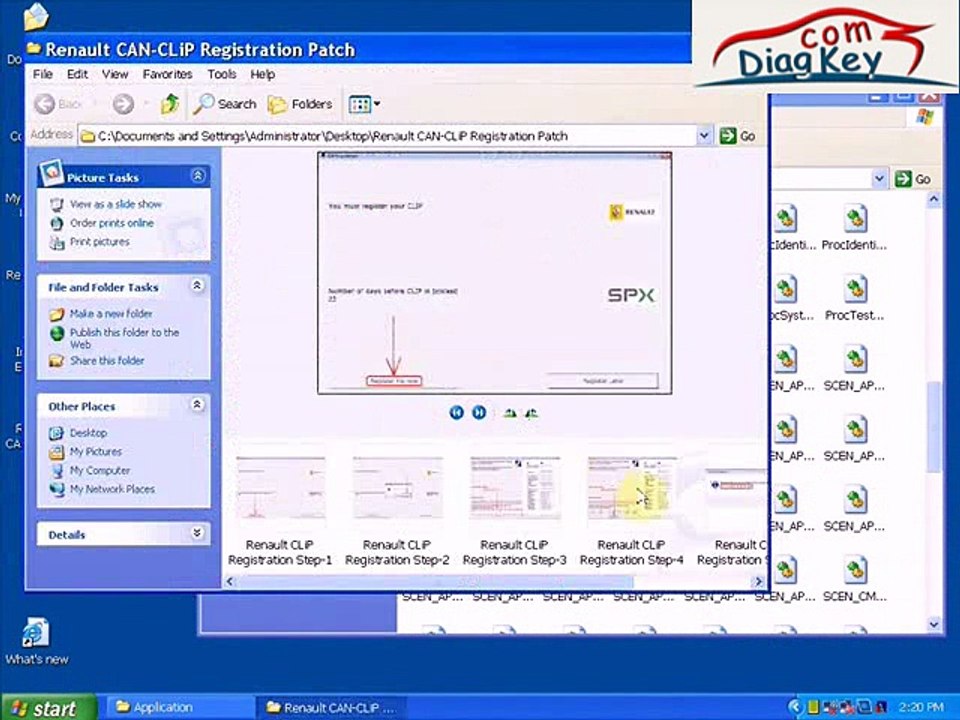Select SCEN_CM... file in background window

[855, 580]
